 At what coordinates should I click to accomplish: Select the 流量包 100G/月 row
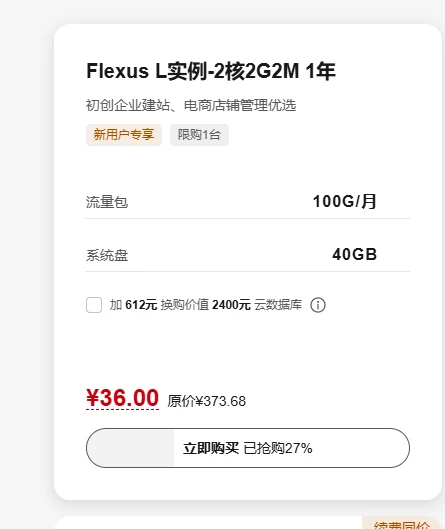(x=248, y=201)
